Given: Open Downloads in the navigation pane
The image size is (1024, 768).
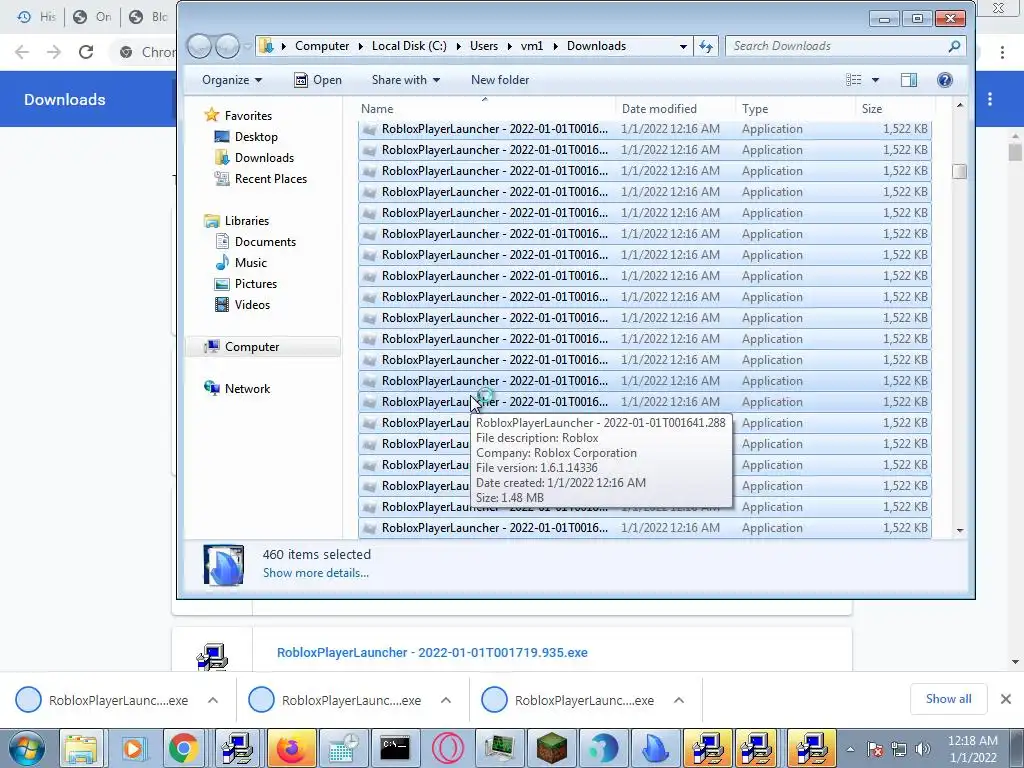Looking at the screenshot, I should click(x=264, y=157).
